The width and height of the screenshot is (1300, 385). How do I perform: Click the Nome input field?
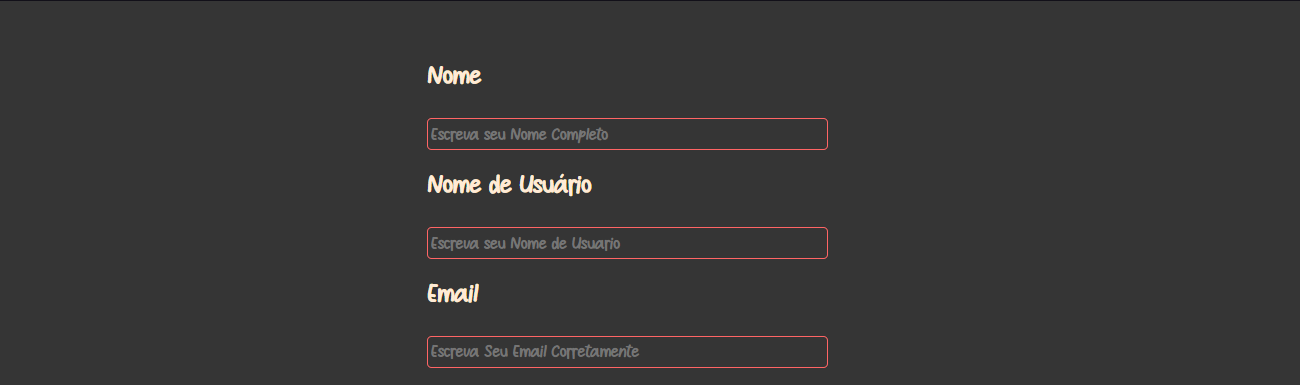pos(627,134)
